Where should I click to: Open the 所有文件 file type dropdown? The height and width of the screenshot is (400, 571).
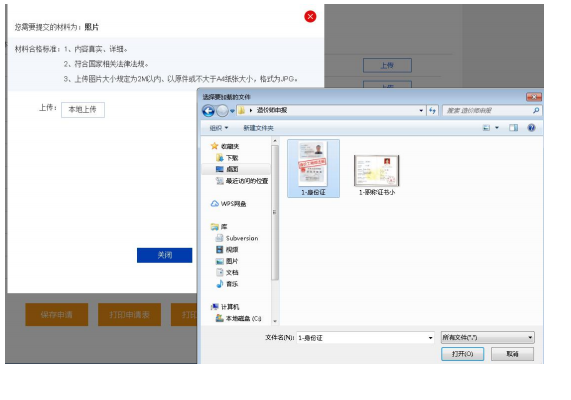pyautogui.click(x=488, y=338)
